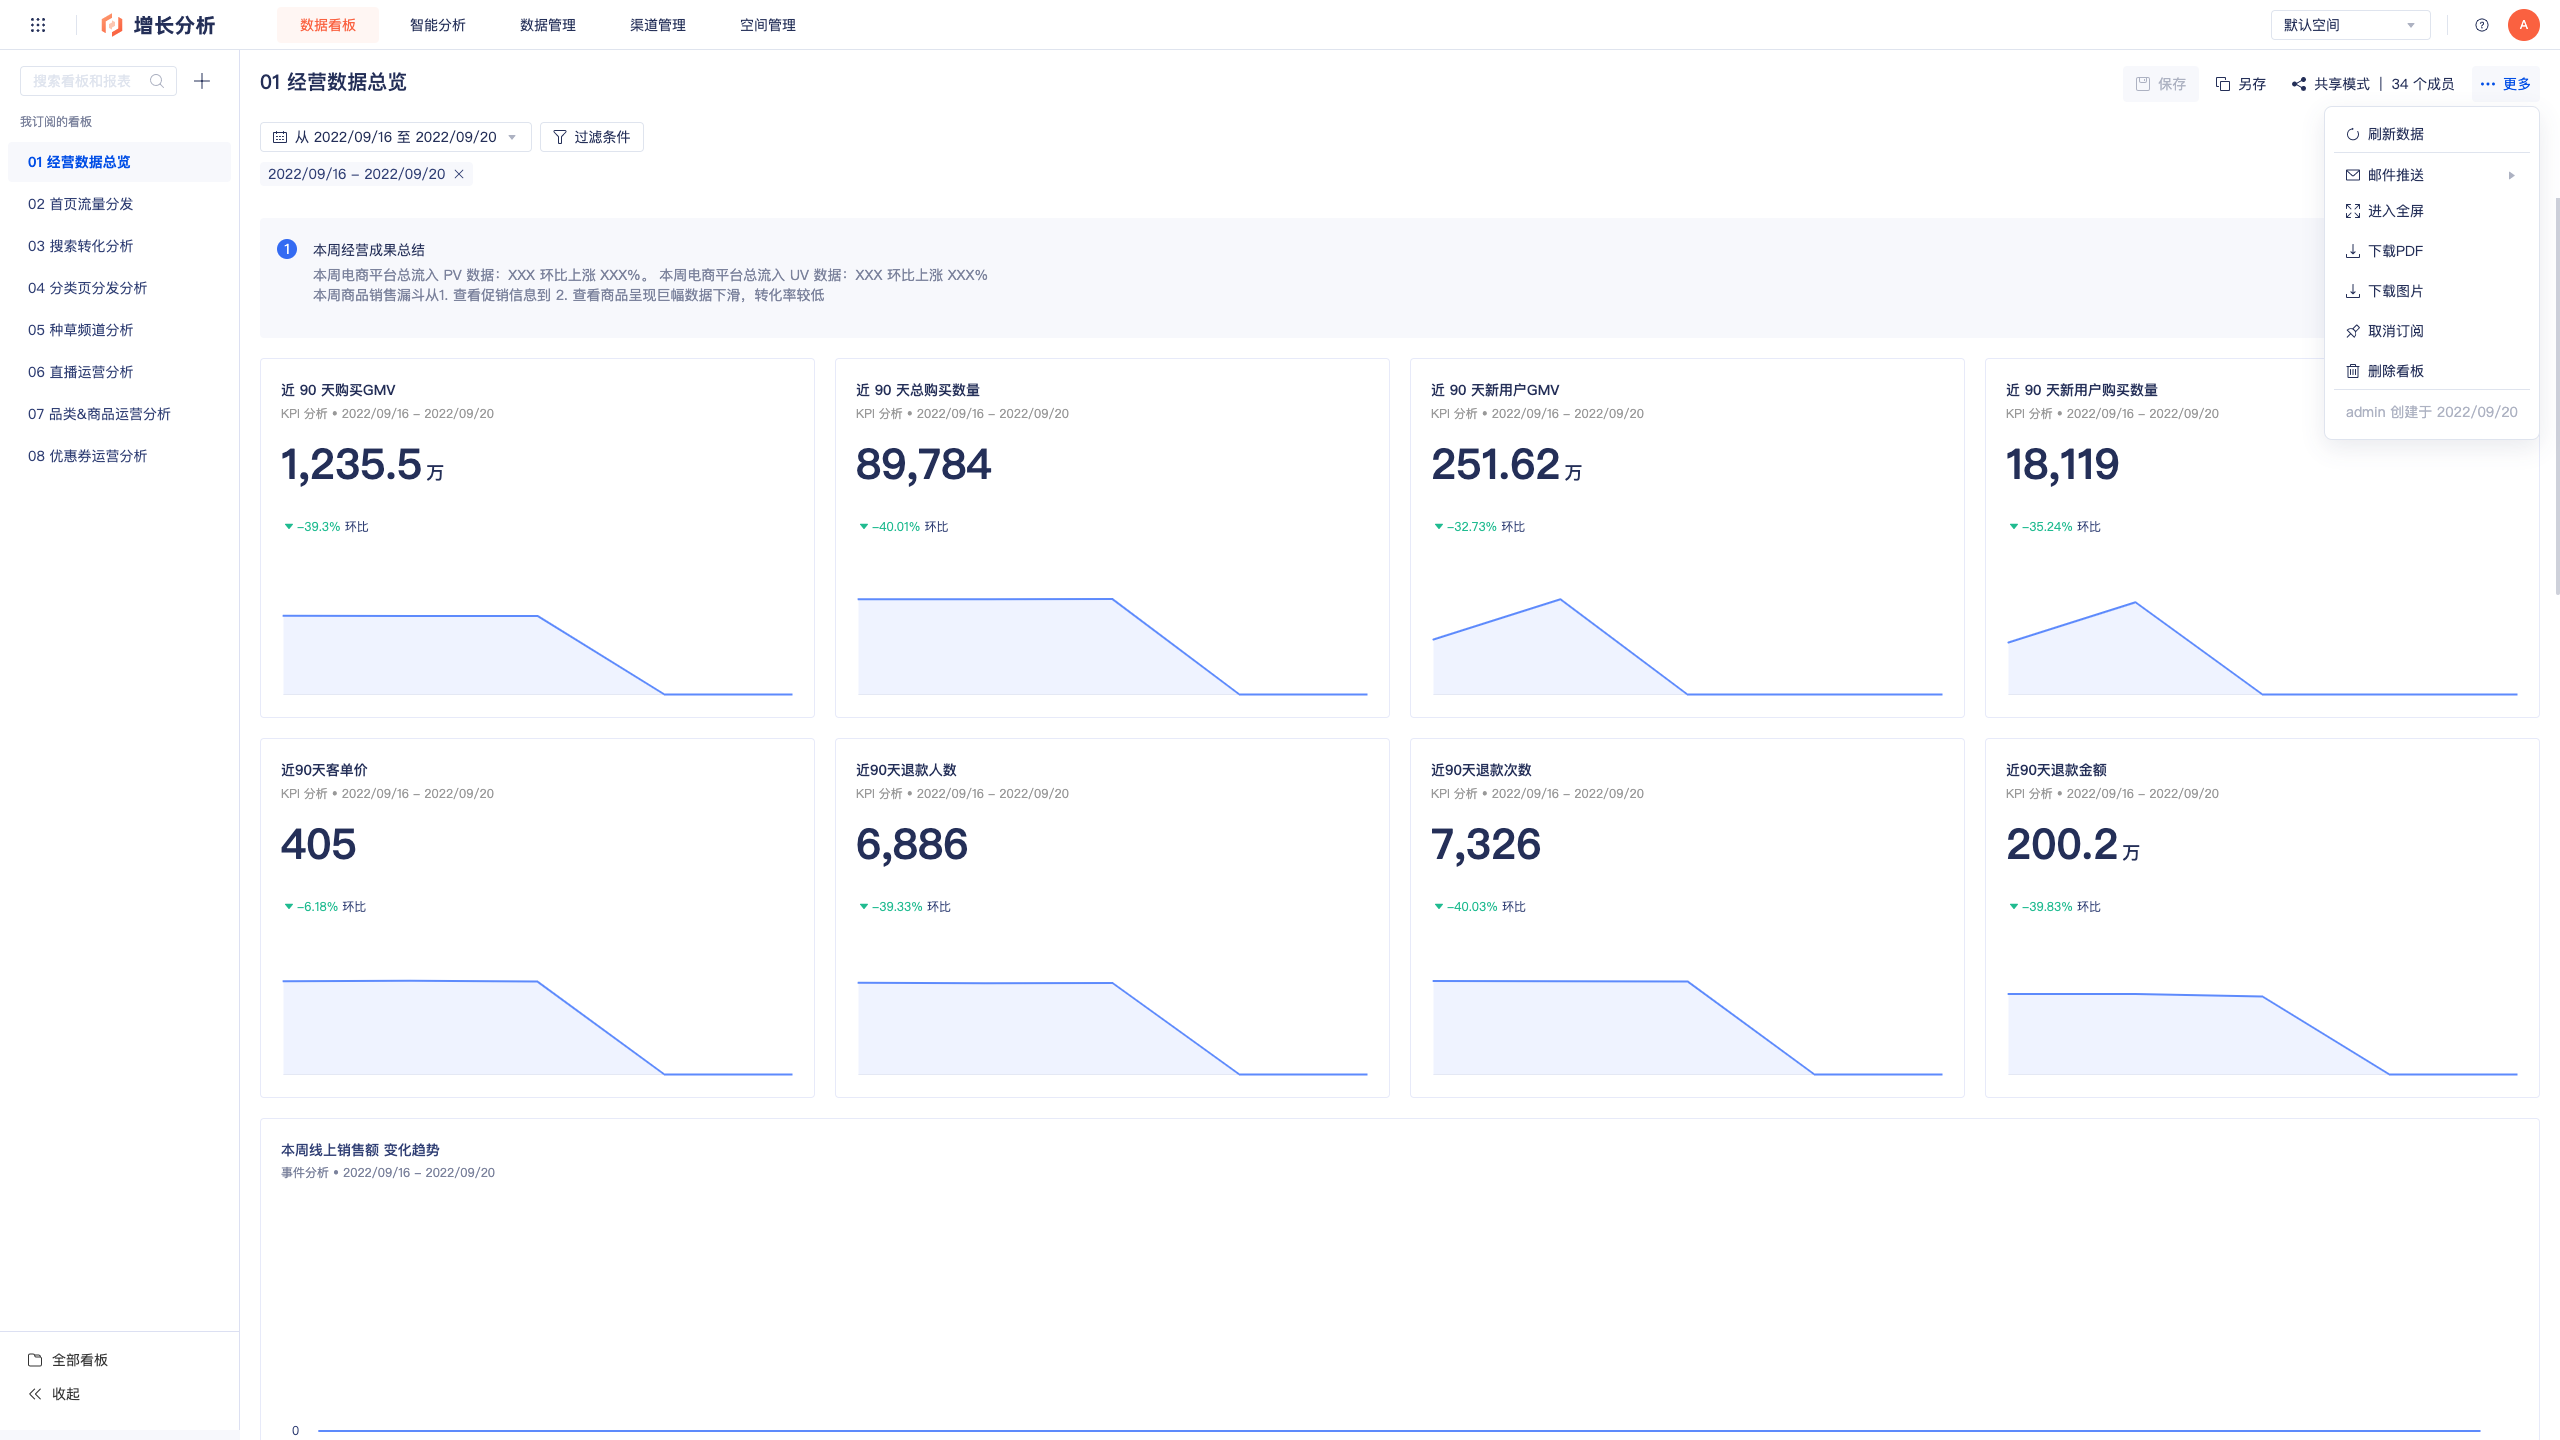Expand the 邮件推送 submenu arrow
This screenshot has width=2560, height=1440.
(2511, 175)
